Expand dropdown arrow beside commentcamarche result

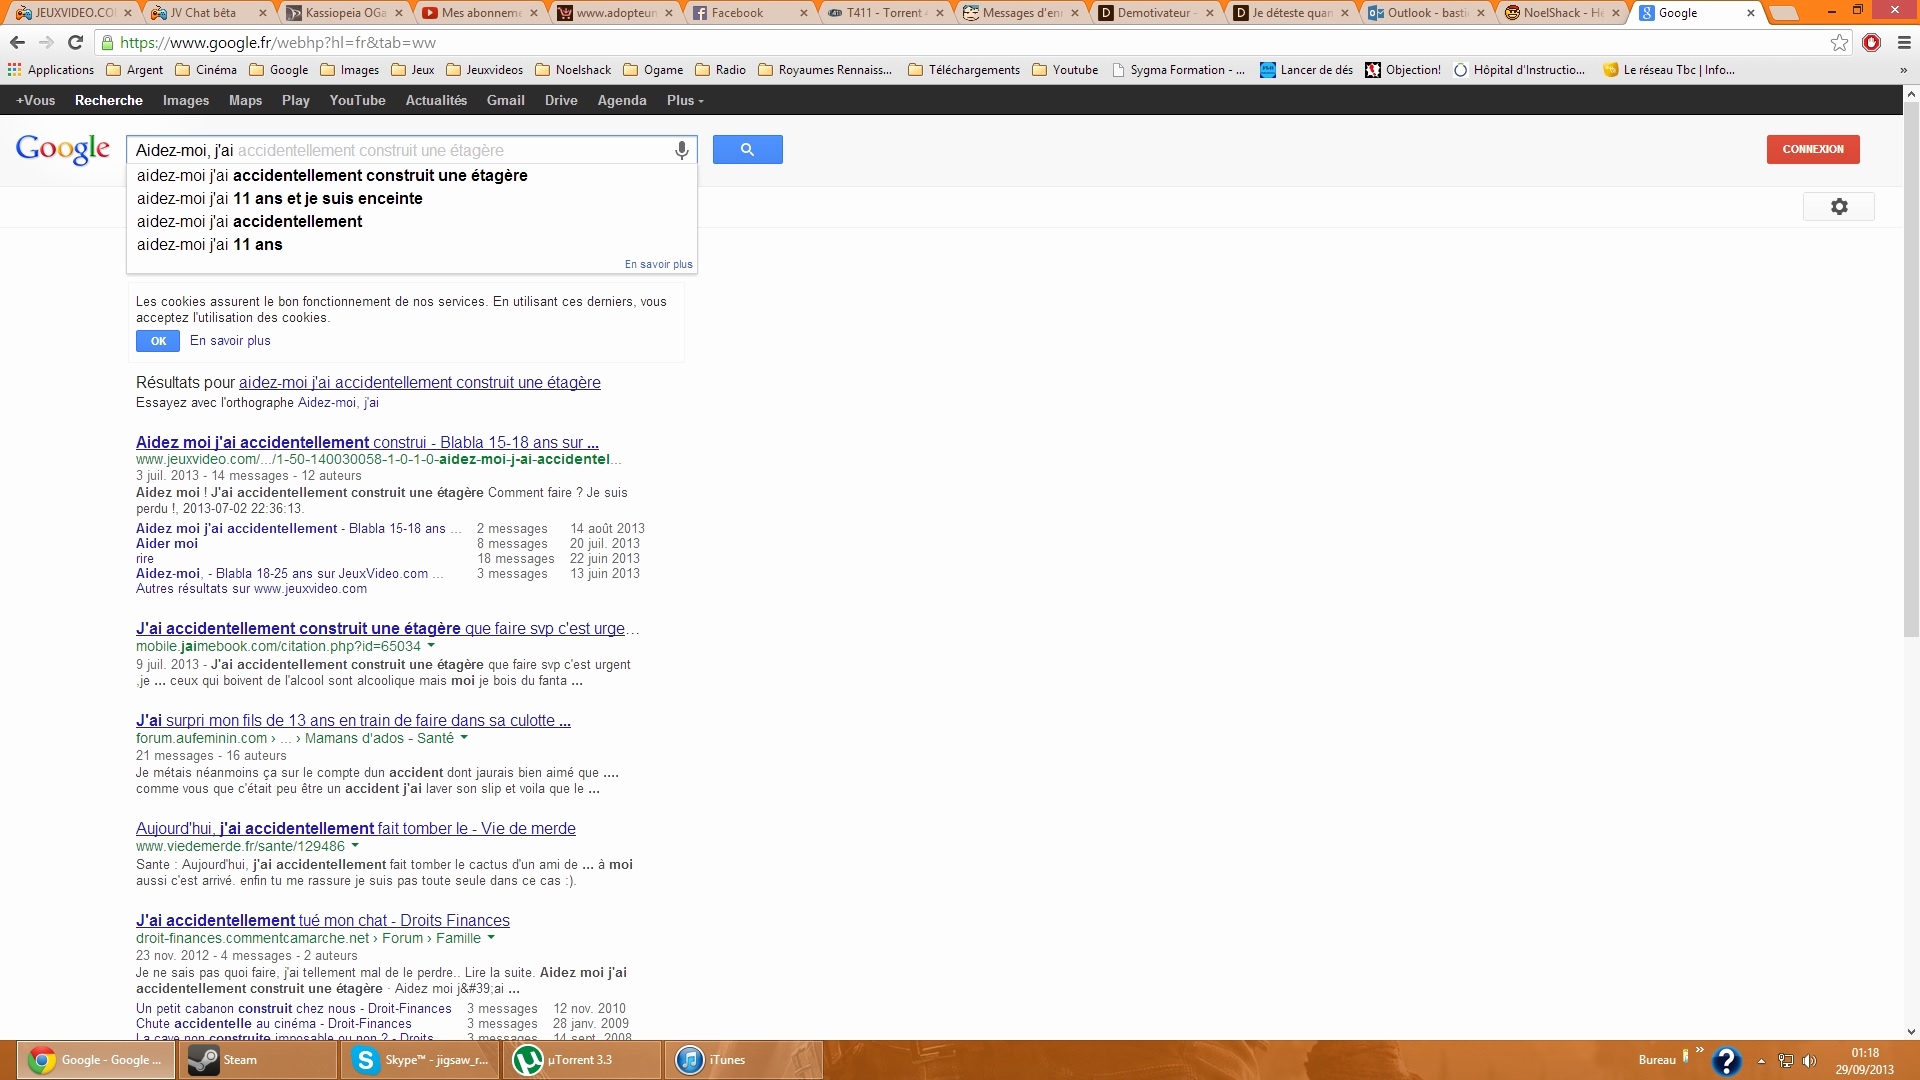tap(491, 938)
